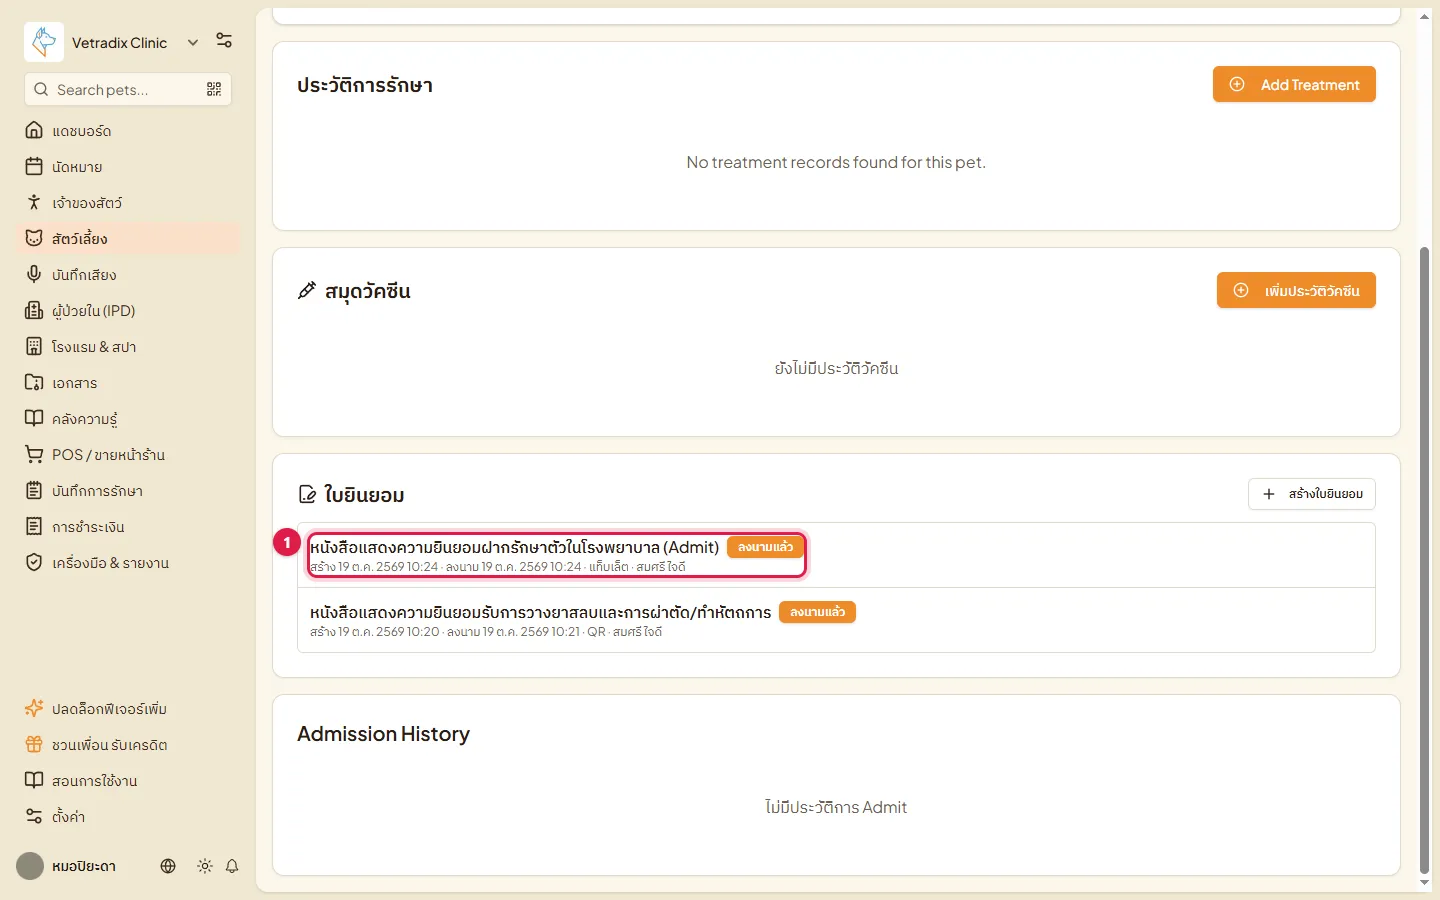The image size is (1440, 900).
Task: Open the anesthesia and surgery consent form row
Action: [836, 620]
